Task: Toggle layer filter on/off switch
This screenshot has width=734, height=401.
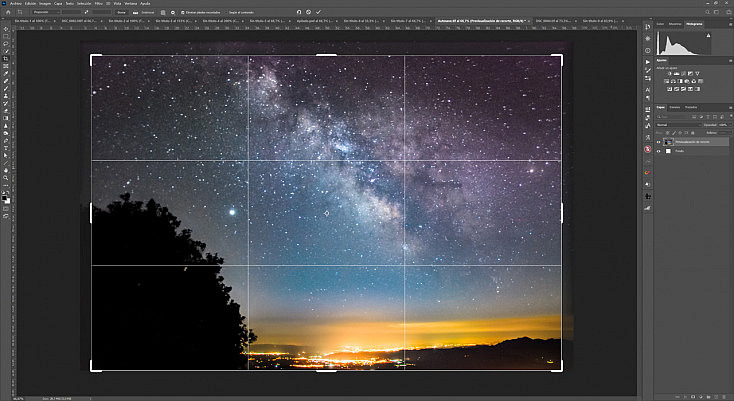Action: point(731,116)
